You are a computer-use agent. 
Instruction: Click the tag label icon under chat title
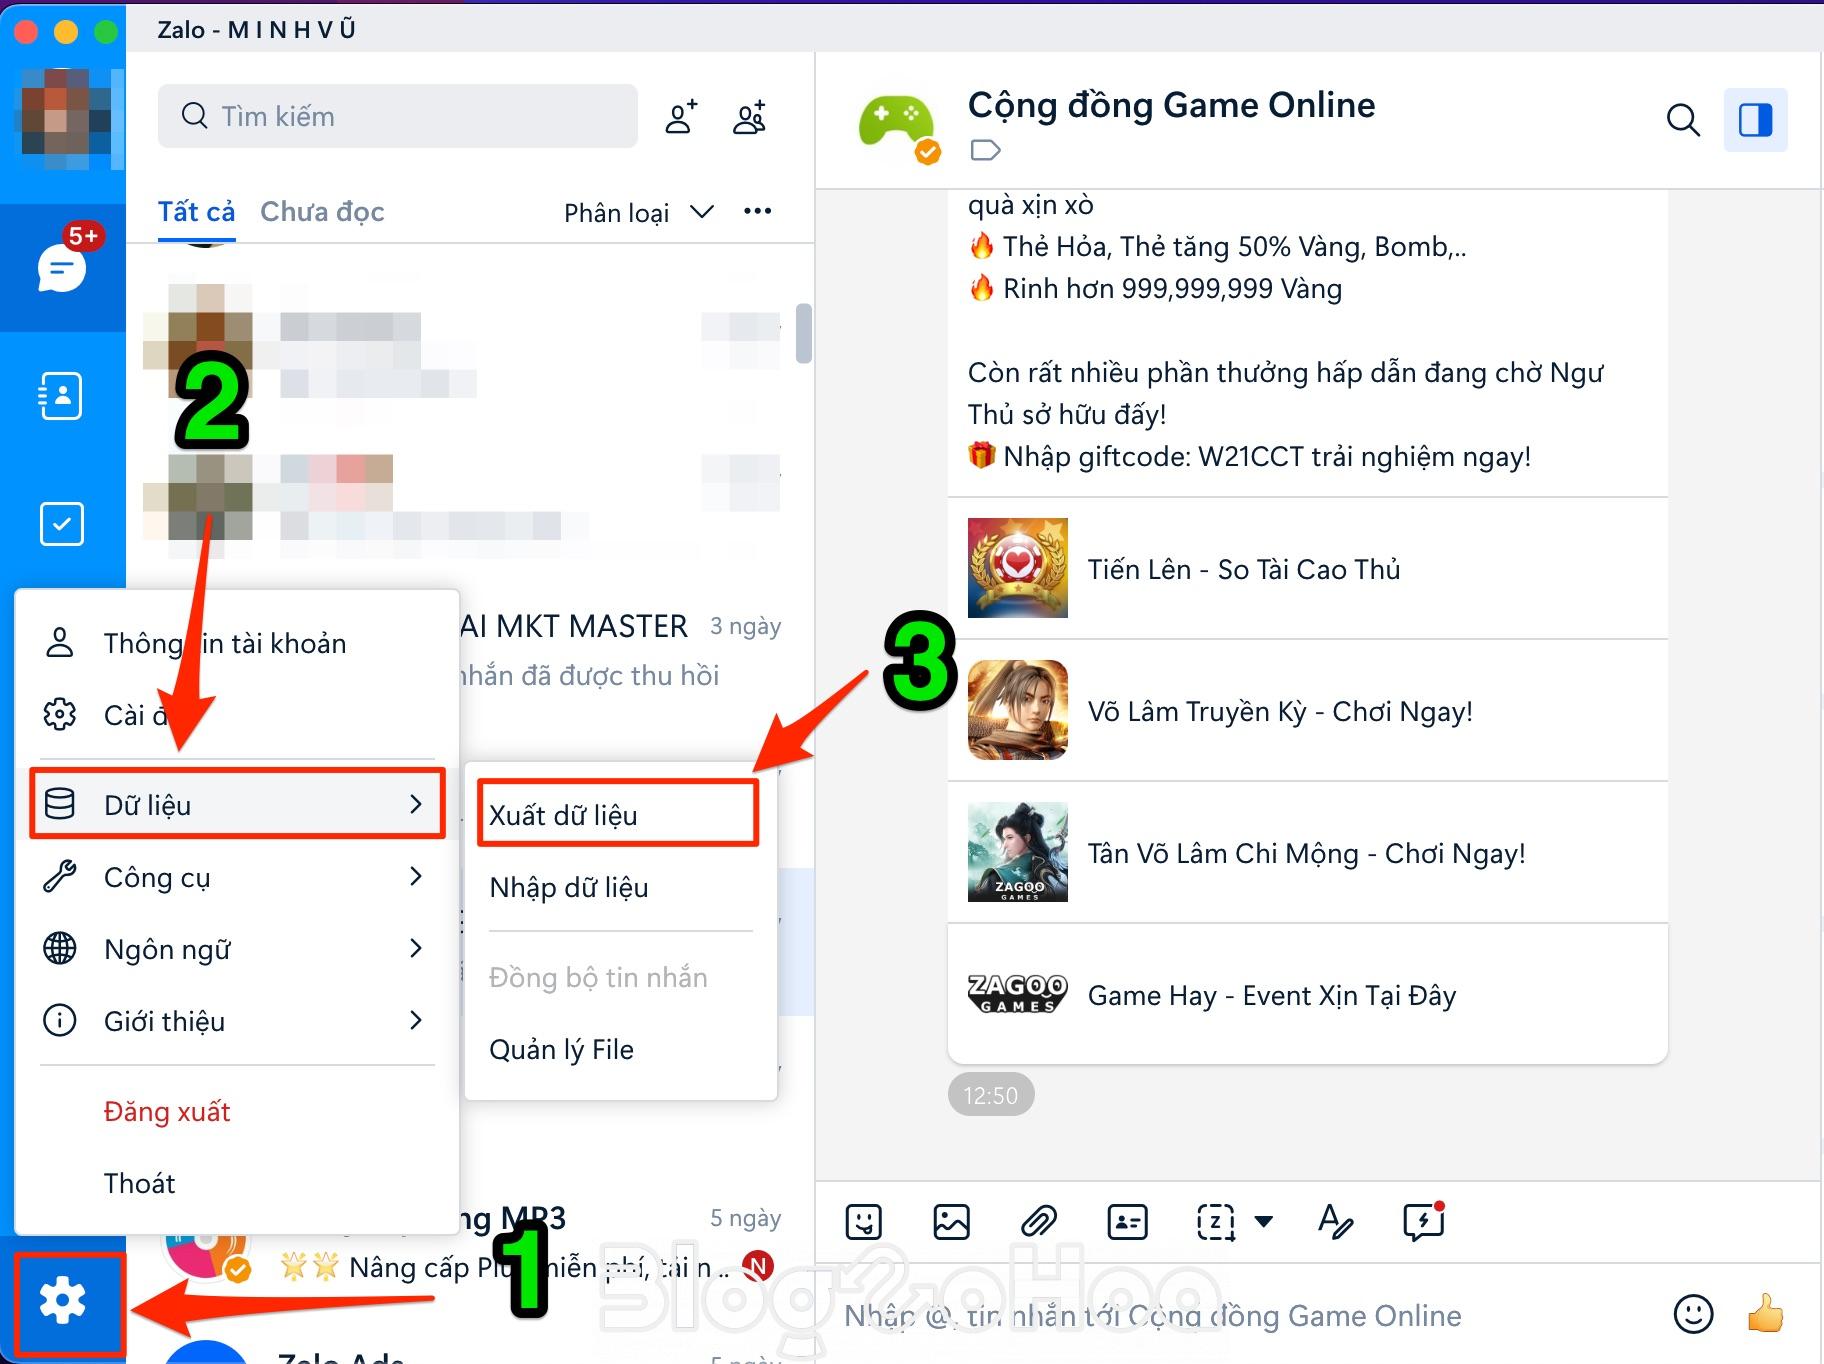click(985, 151)
